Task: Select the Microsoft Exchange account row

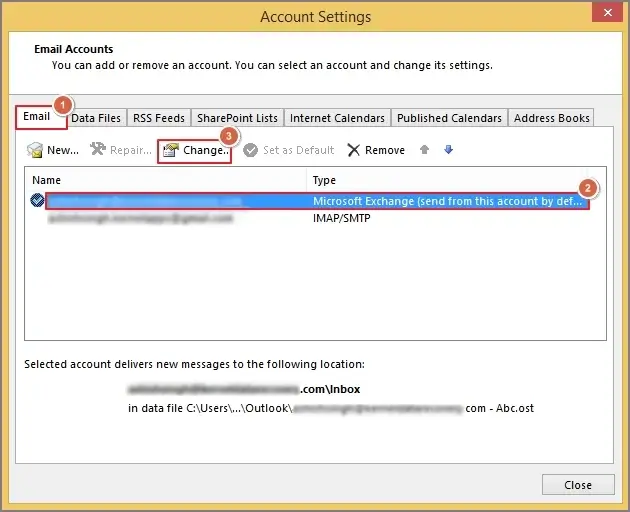Action: pyautogui.click(x=317, y=201)
